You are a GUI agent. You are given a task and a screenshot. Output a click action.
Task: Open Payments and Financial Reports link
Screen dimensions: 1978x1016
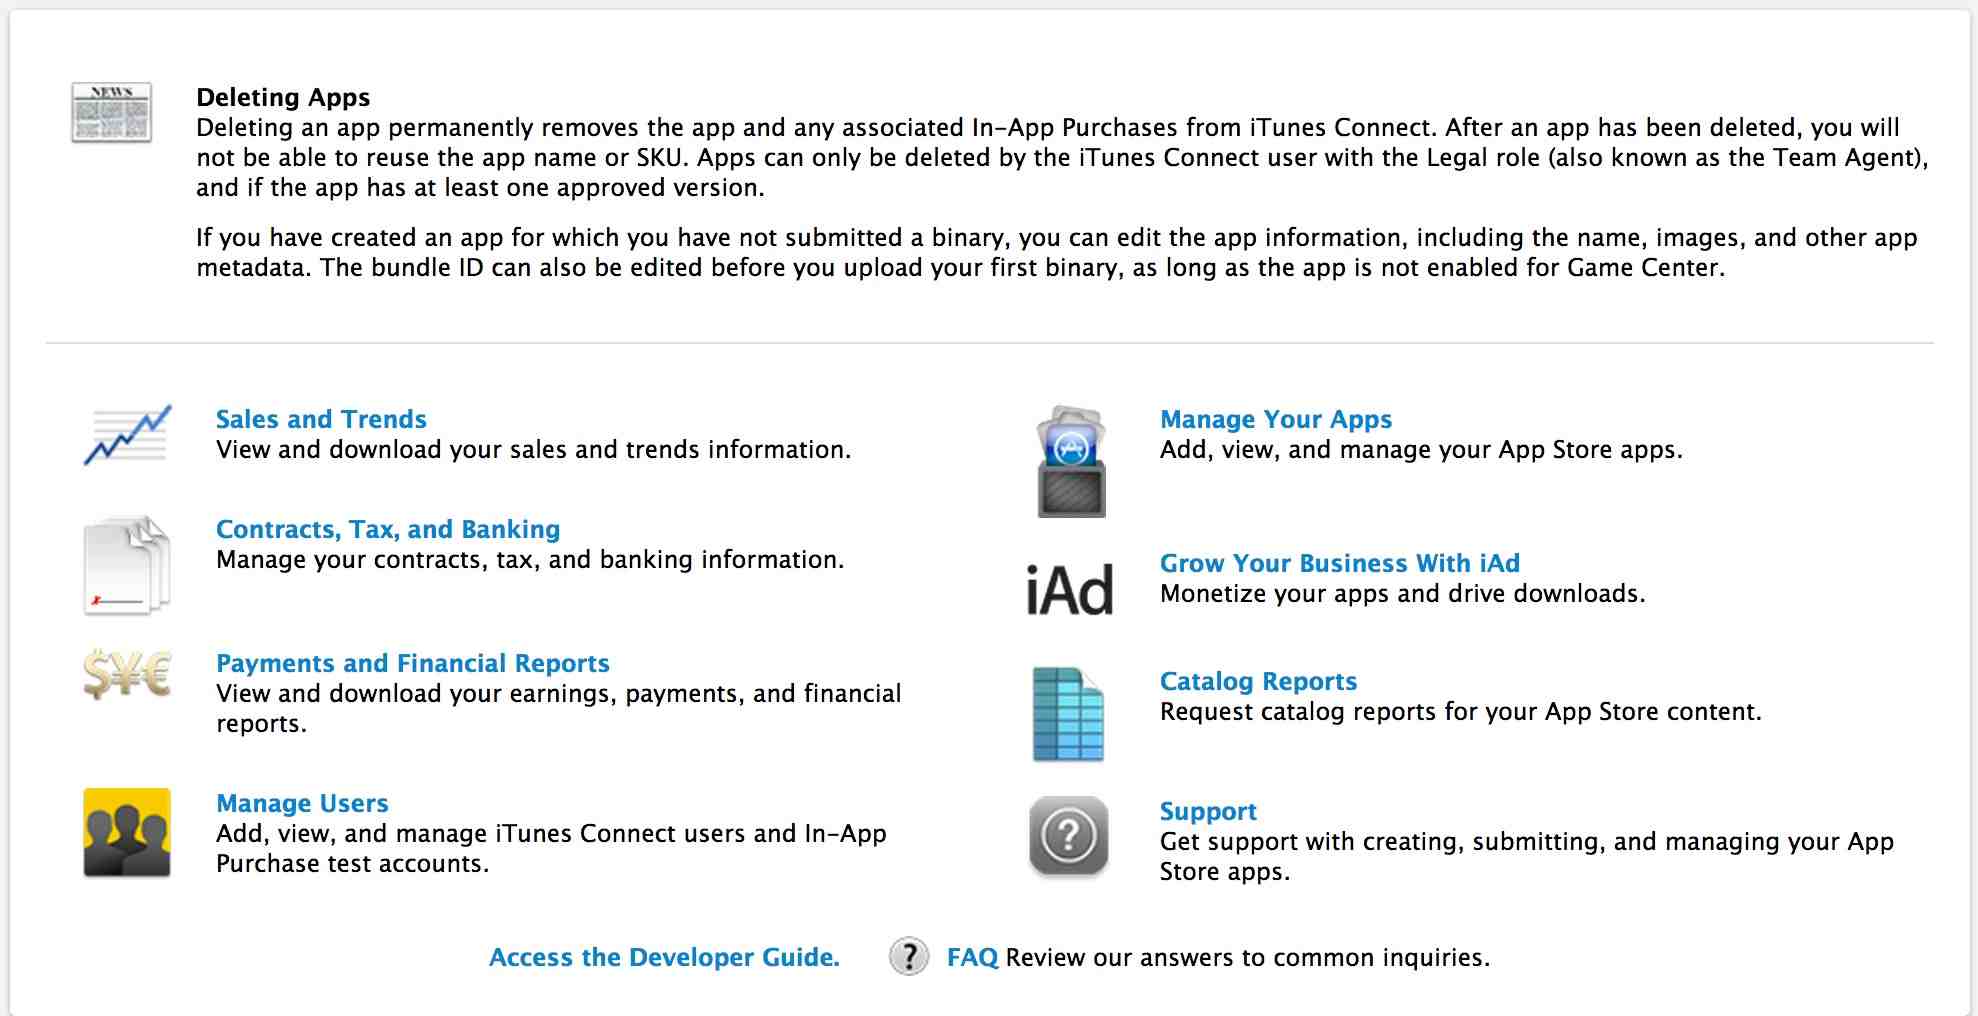point(413,663)
